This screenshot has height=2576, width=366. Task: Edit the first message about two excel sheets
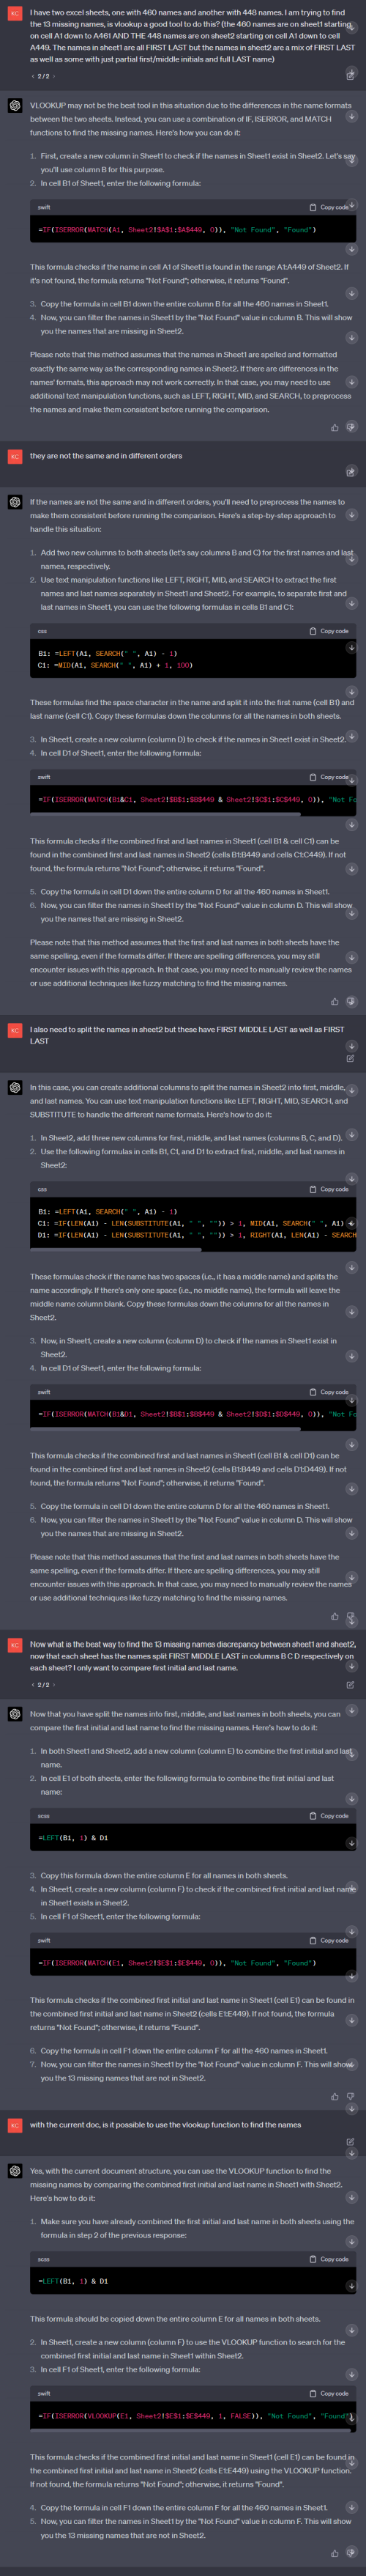click(350, 75)
